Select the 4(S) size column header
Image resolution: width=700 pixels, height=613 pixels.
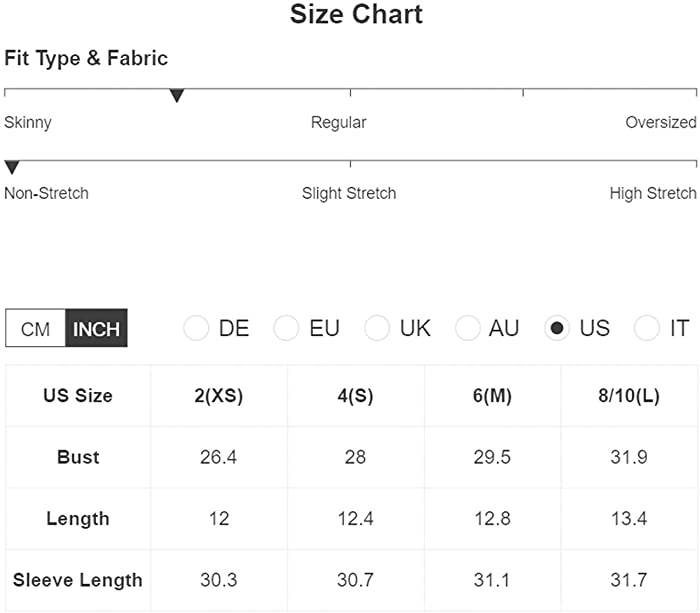click(x=355, y=396)
